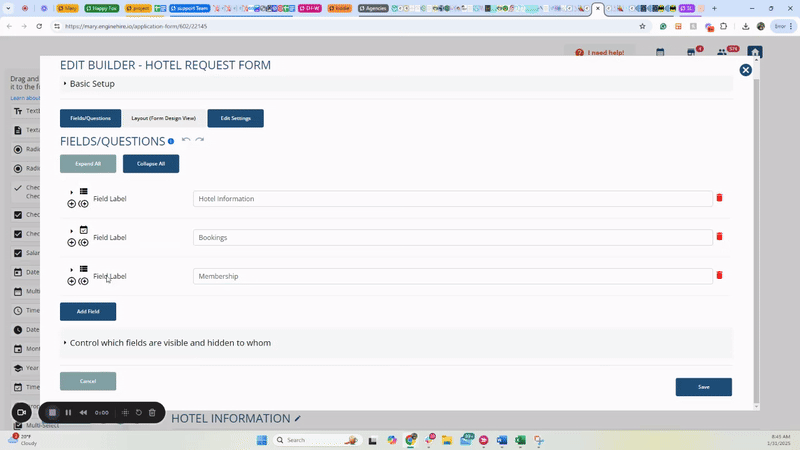Stop the screen recording
800x450 pixels.
(52, 413)
